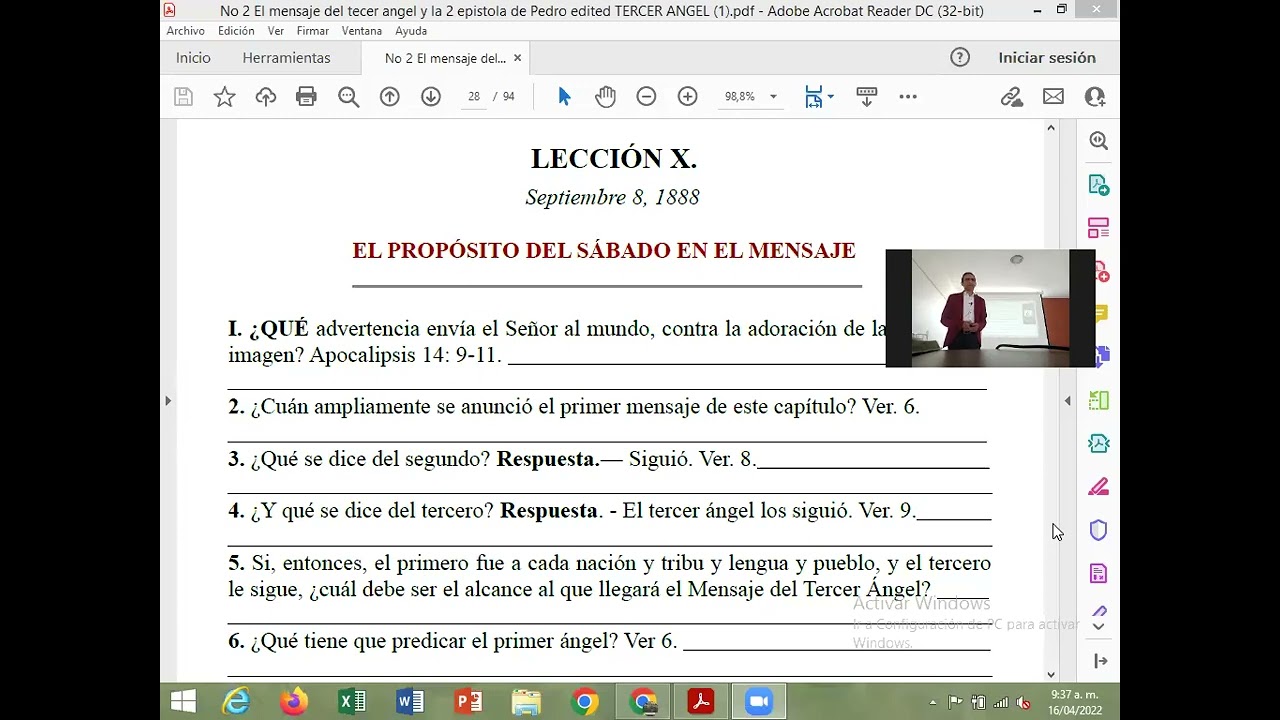The width and height of the screenshot is (1280, 720).
Task: Open the Firmar menu
Action: point(313,31)
